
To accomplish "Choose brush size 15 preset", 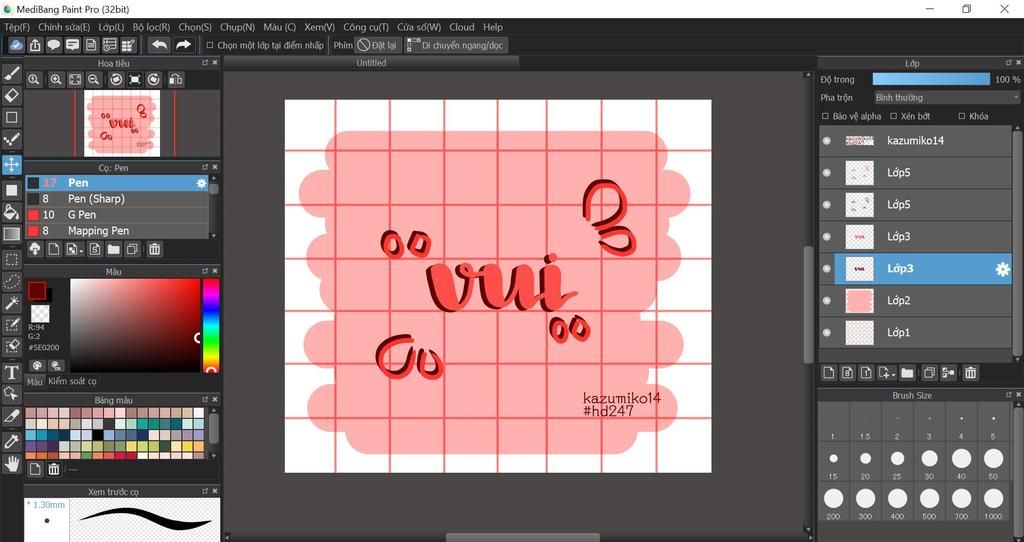I will 833,464.
